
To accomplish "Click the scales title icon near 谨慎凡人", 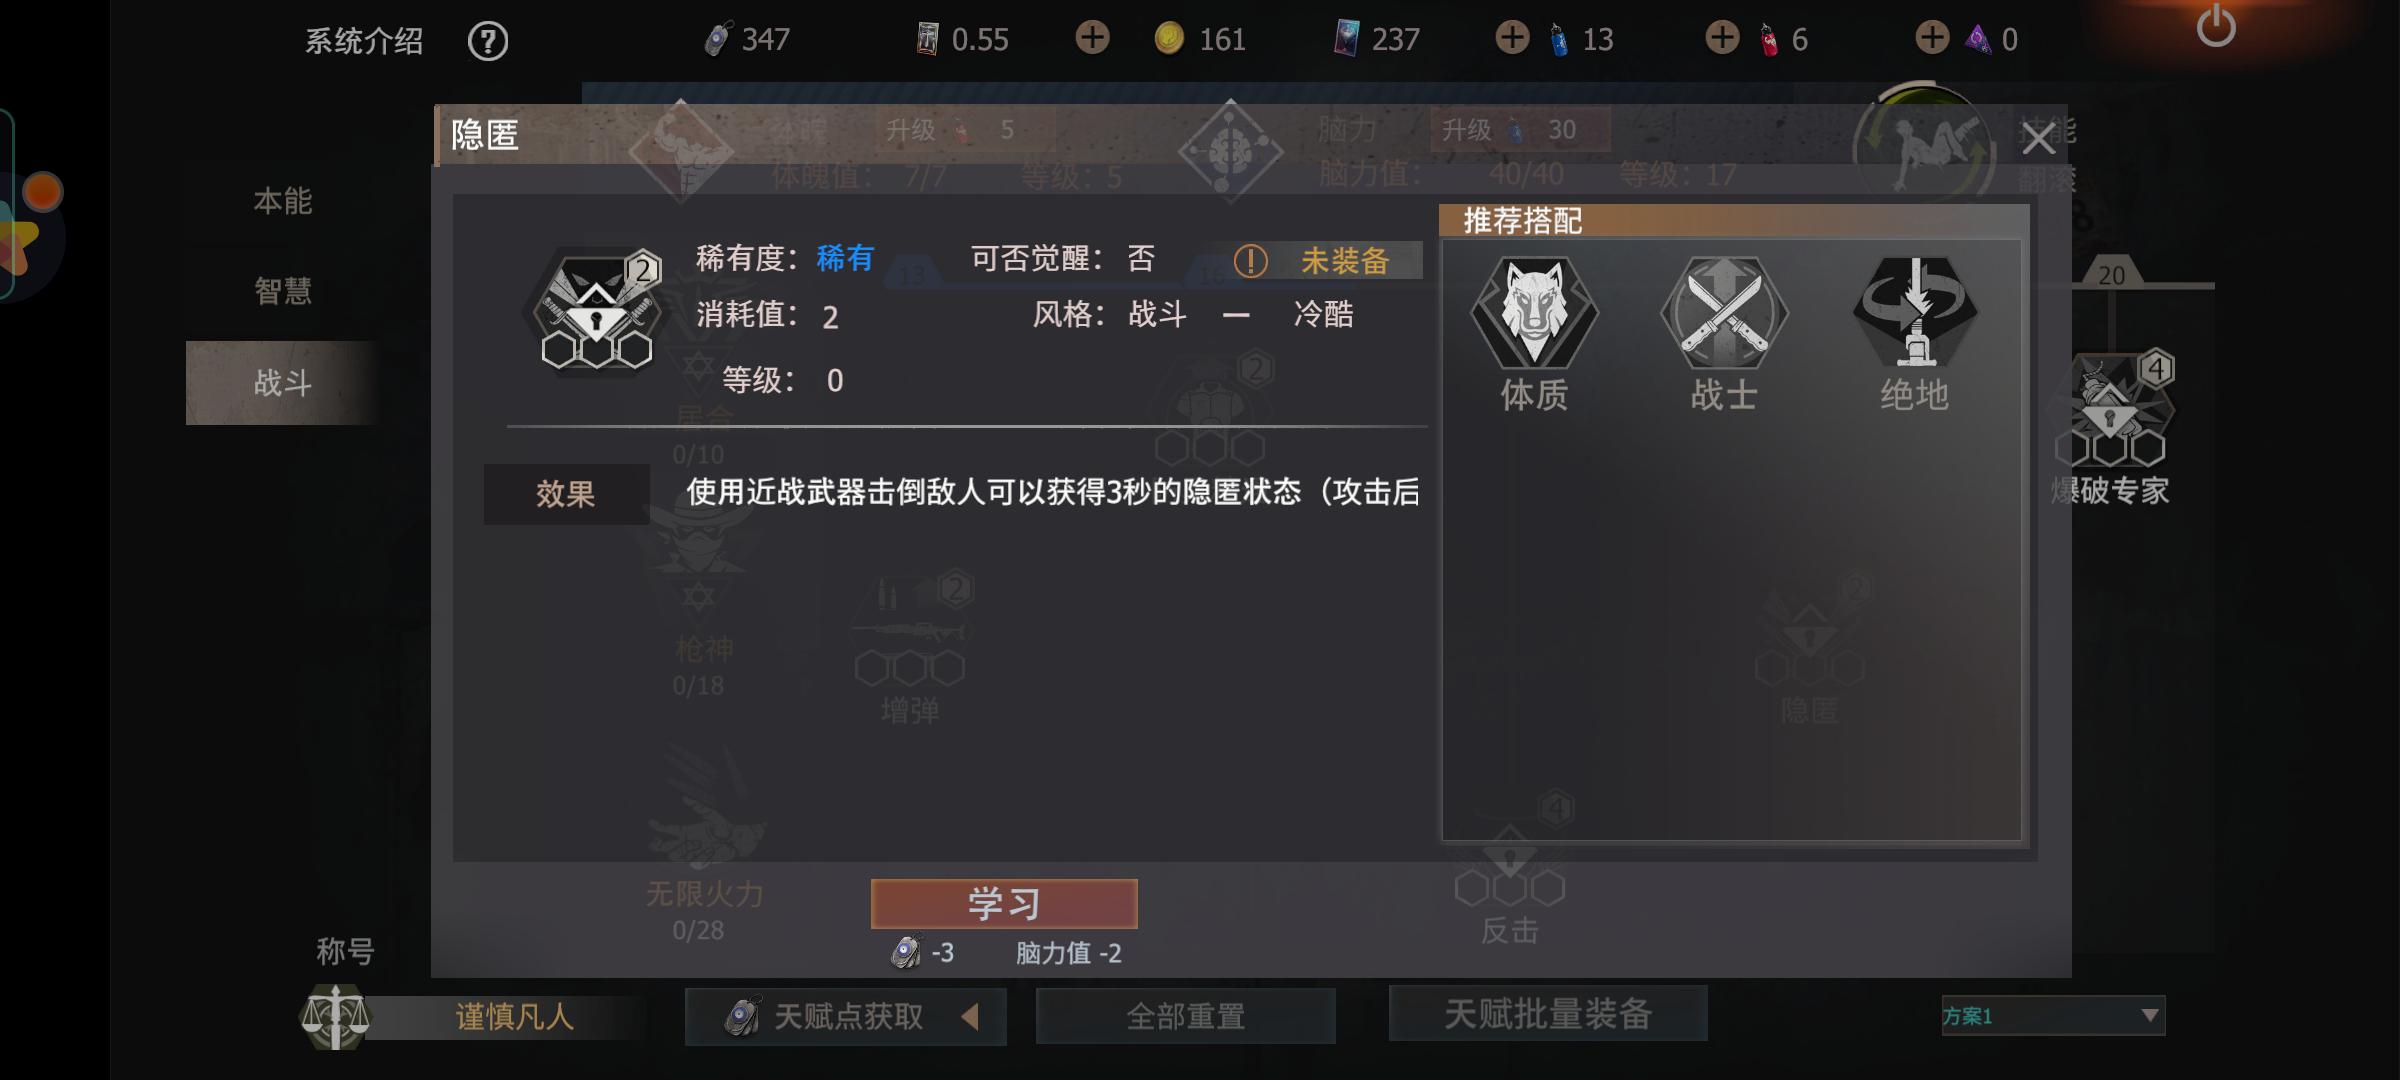I will click(335, 1016).
